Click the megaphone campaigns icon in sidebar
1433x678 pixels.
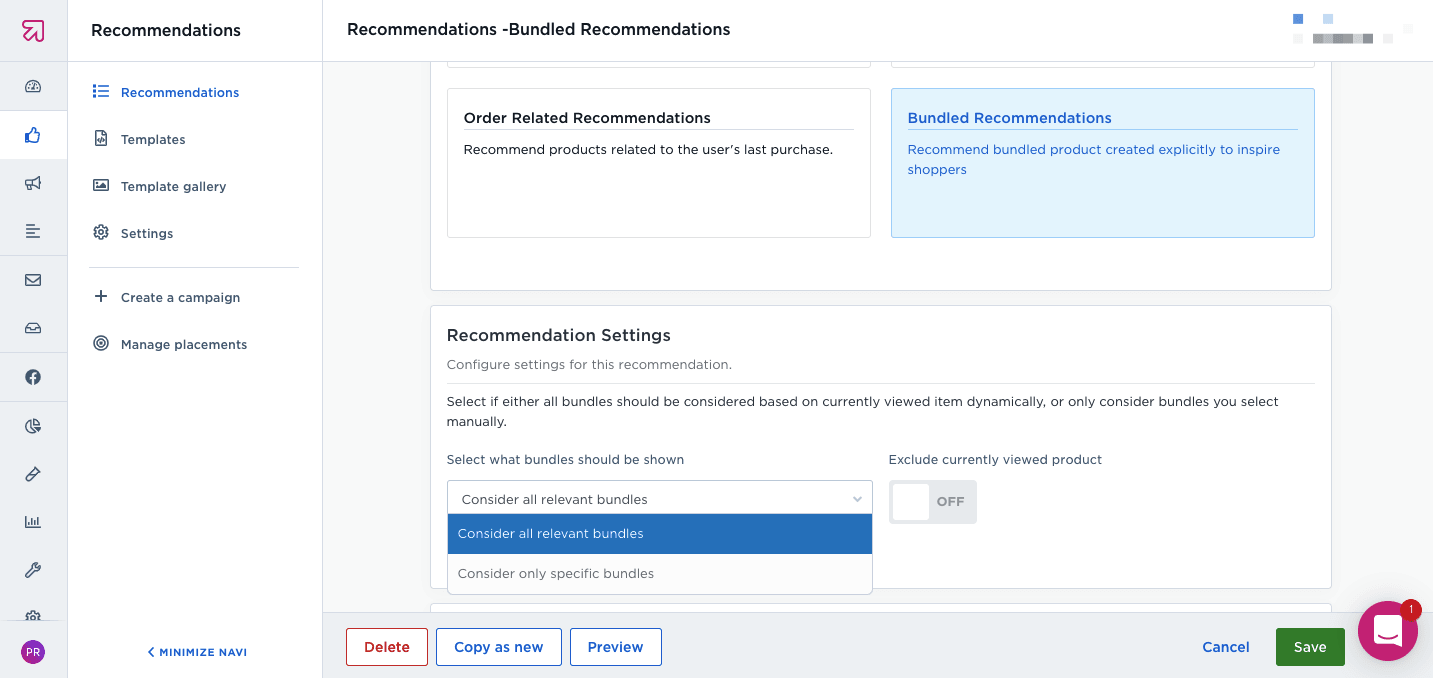click(x=33, y=183)
